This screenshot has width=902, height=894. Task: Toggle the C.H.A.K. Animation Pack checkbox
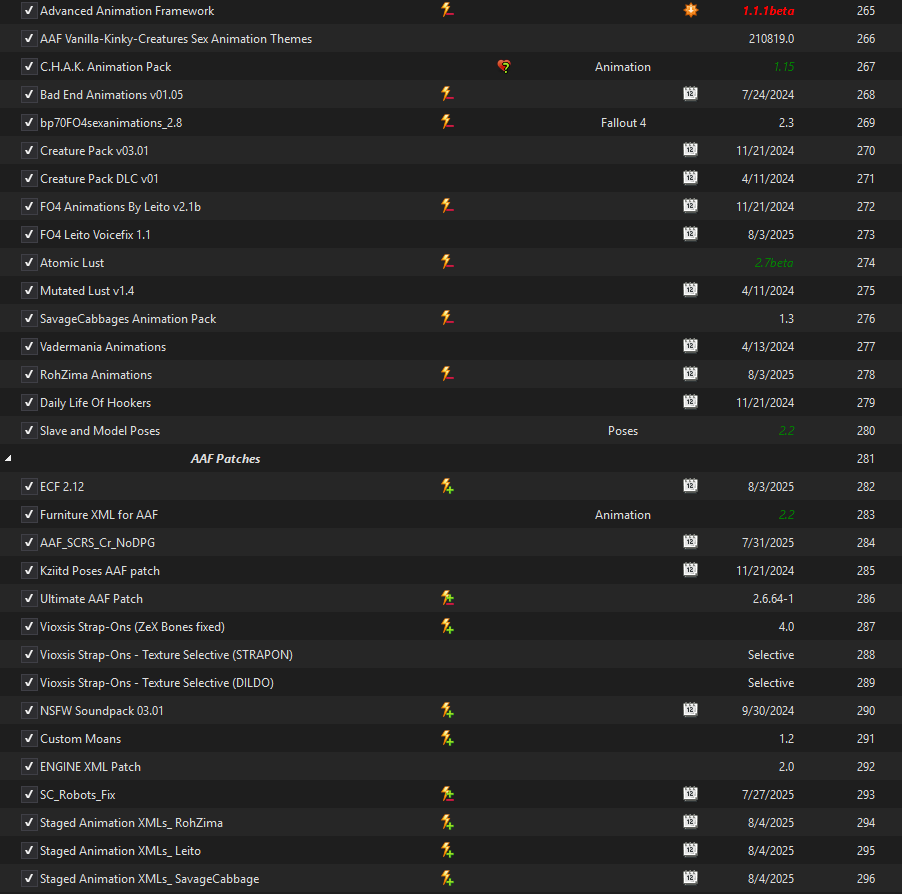[29, 66]
